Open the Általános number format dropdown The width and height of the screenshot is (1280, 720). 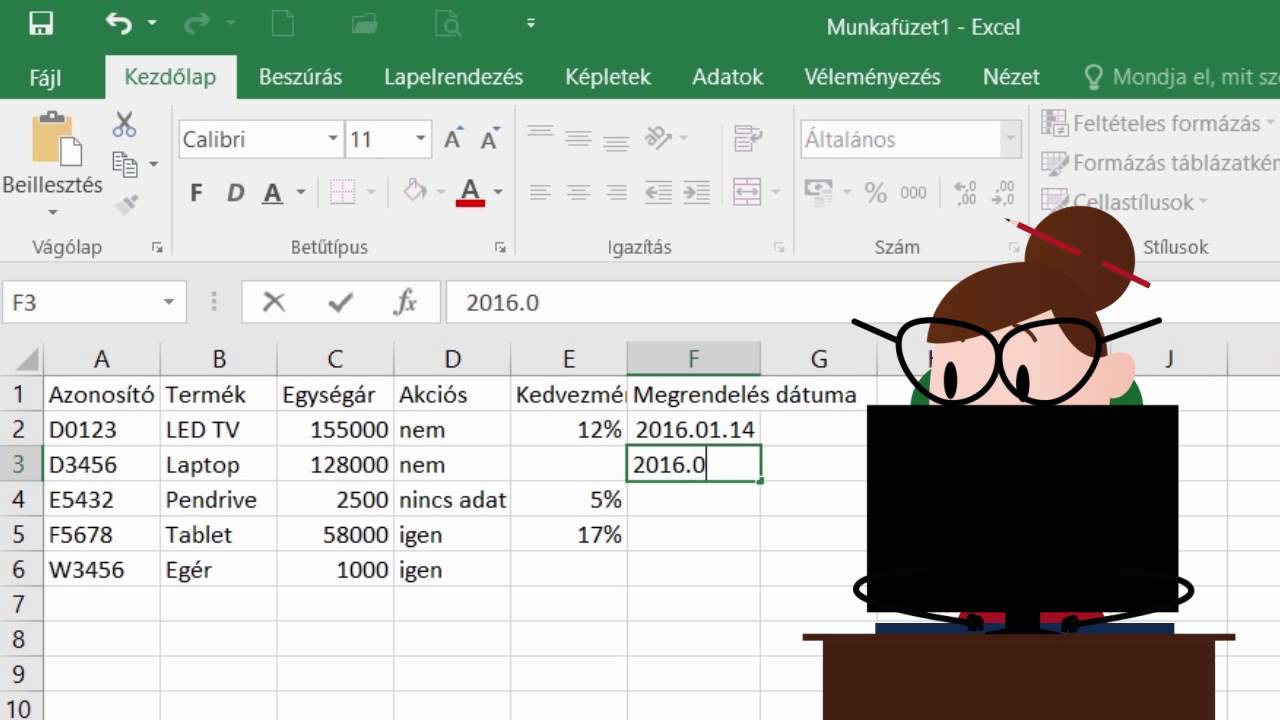tap(1009, 139)
